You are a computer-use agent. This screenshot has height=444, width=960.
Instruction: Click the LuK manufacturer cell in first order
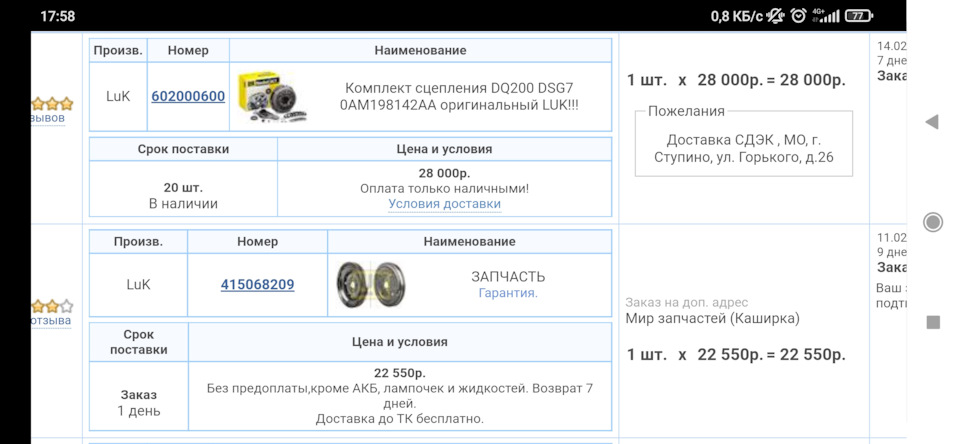118,97
